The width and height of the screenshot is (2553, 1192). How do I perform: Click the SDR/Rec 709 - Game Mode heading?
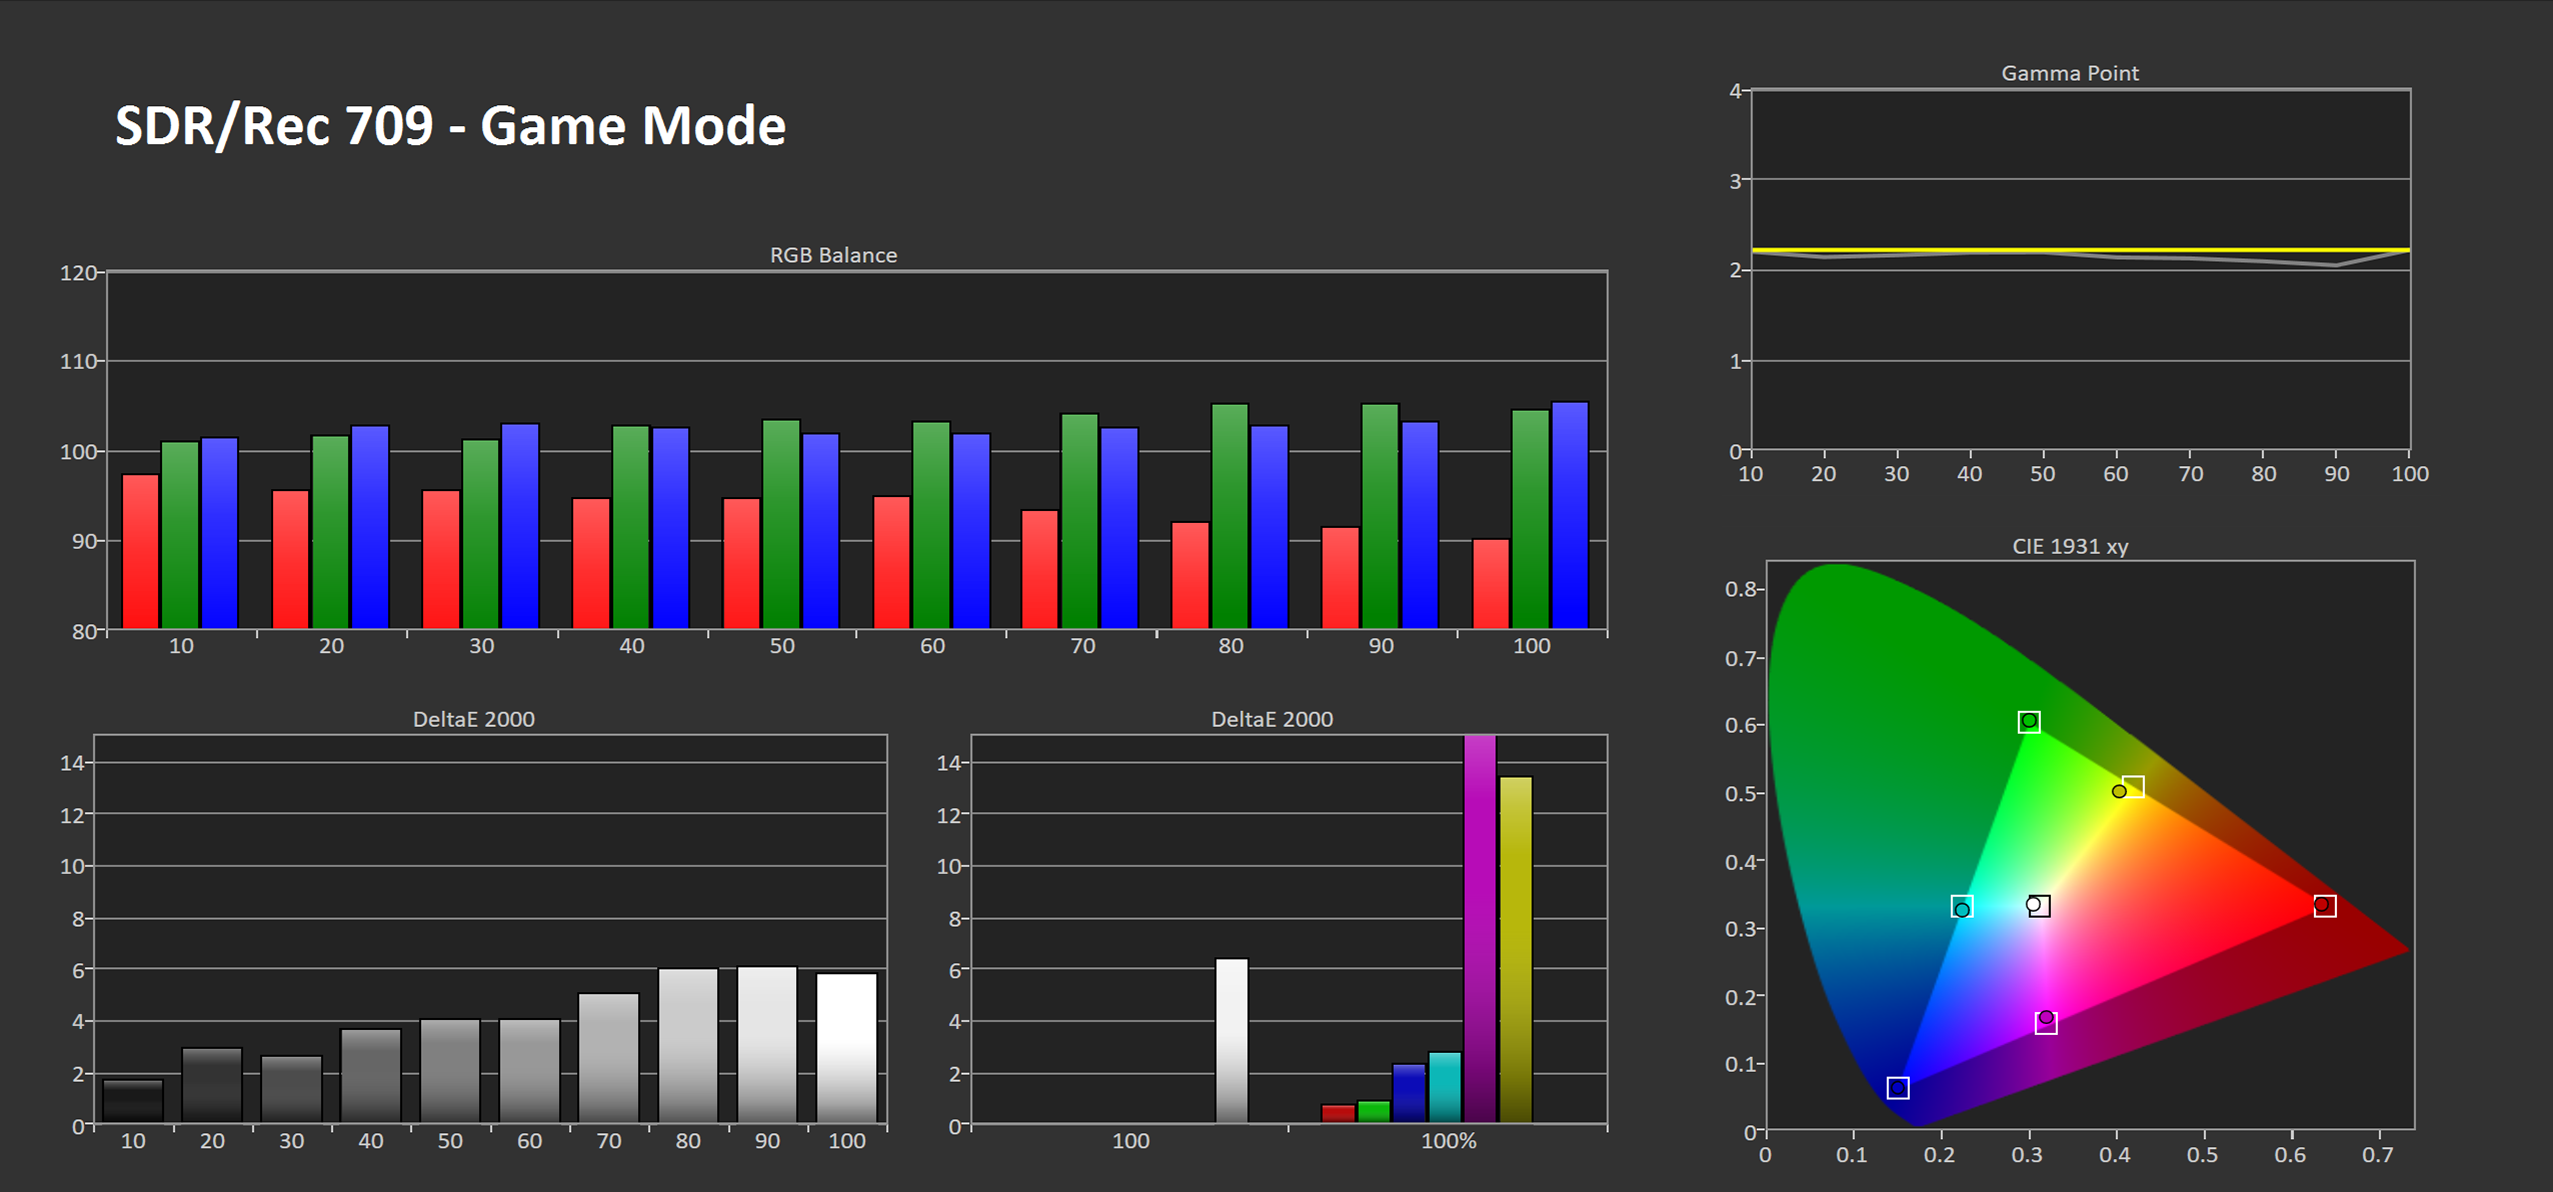click(x=450, y=126)
